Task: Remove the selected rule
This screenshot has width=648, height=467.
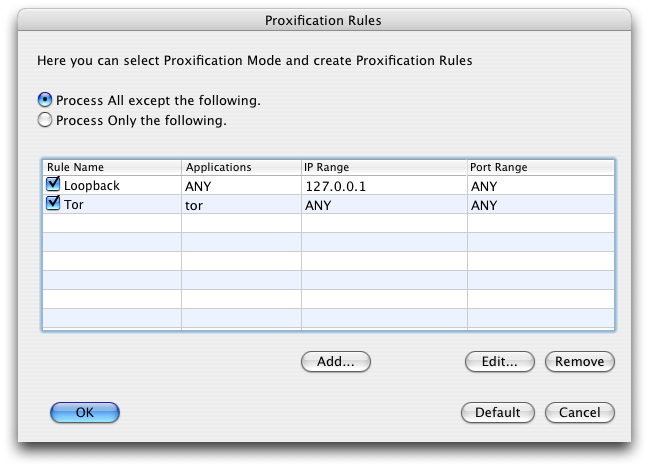Action: pyautogui.click(x=579, y=362)
